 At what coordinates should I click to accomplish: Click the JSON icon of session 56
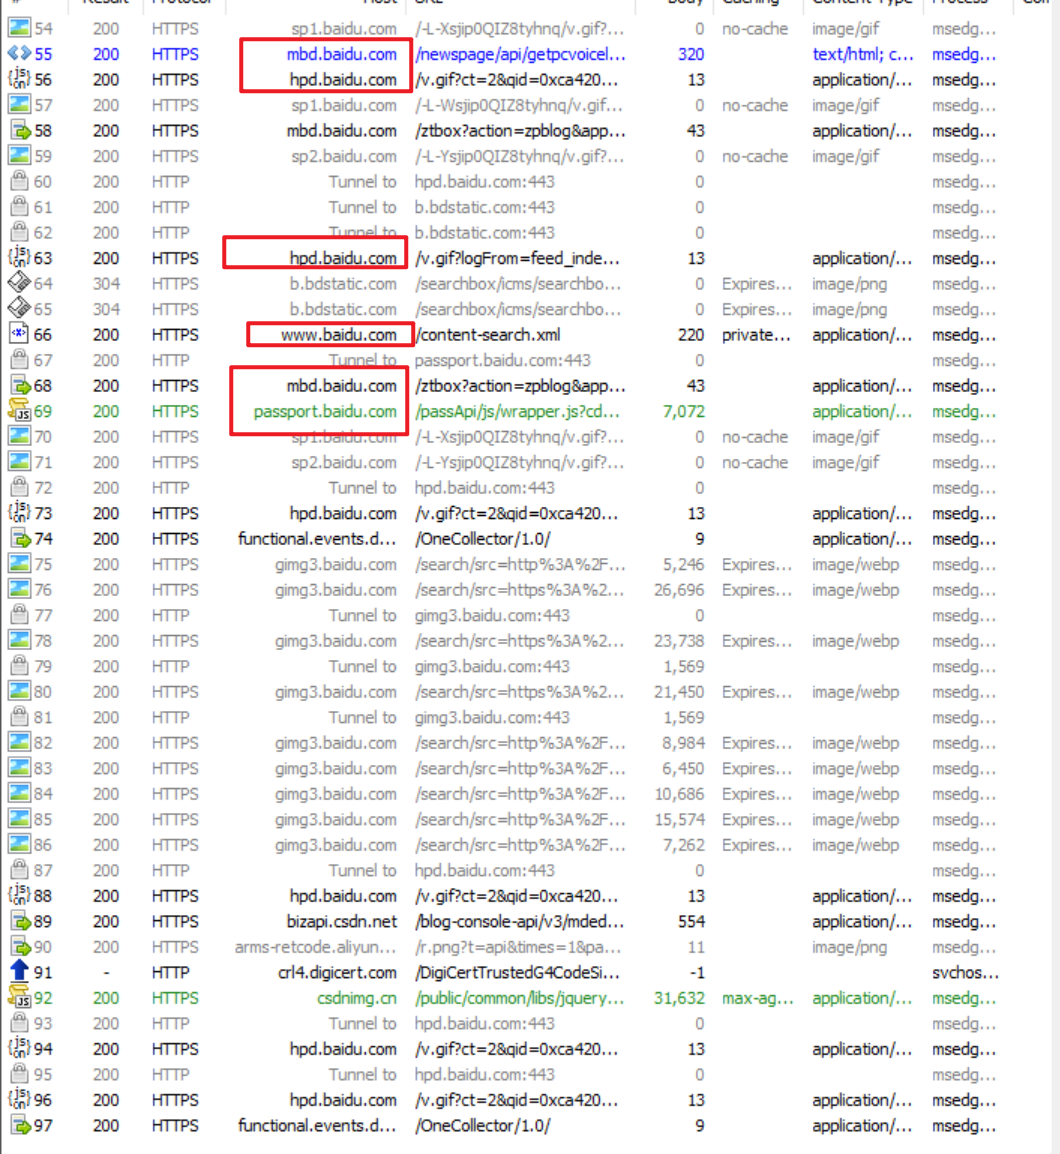19,79
